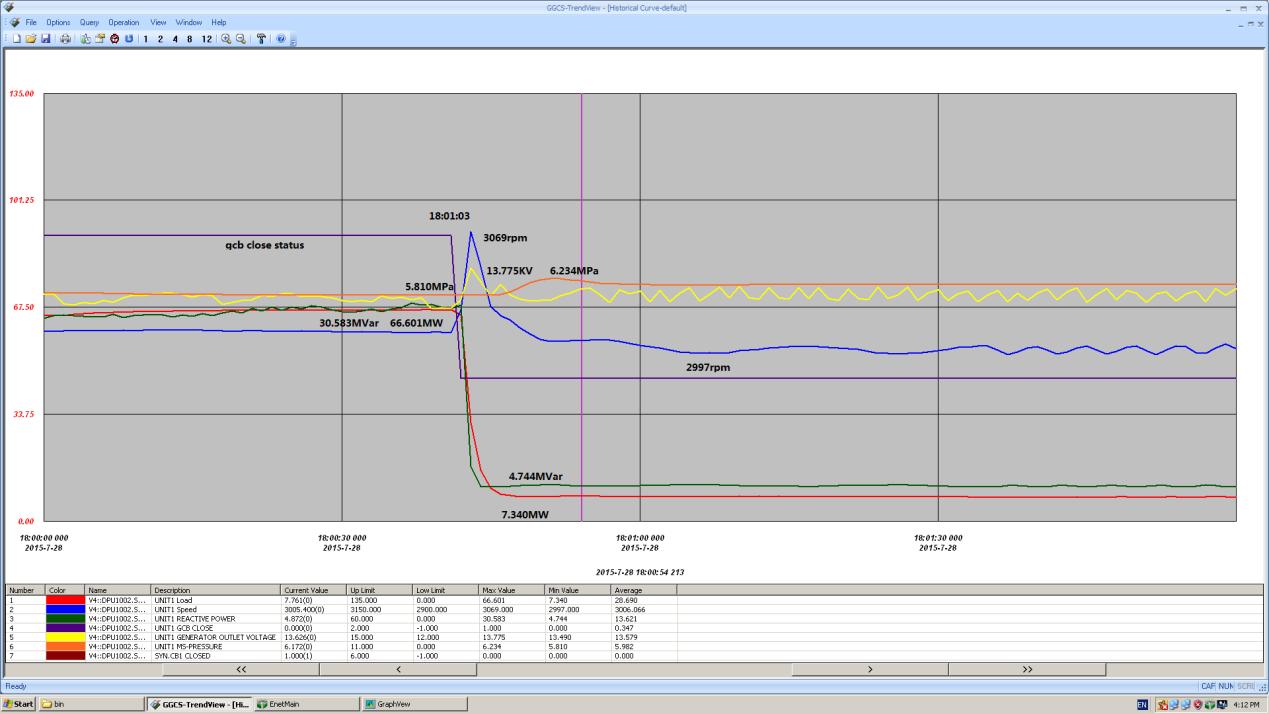Click the Average column header
1269x714 pixels.
coord(644,591)
